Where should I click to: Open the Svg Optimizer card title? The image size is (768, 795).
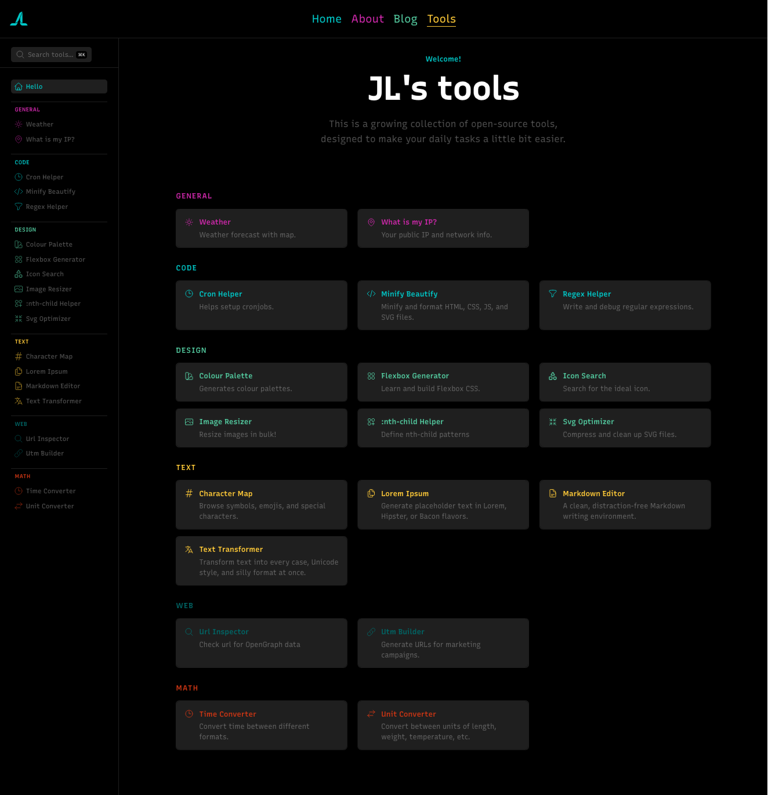click(588, 421)
